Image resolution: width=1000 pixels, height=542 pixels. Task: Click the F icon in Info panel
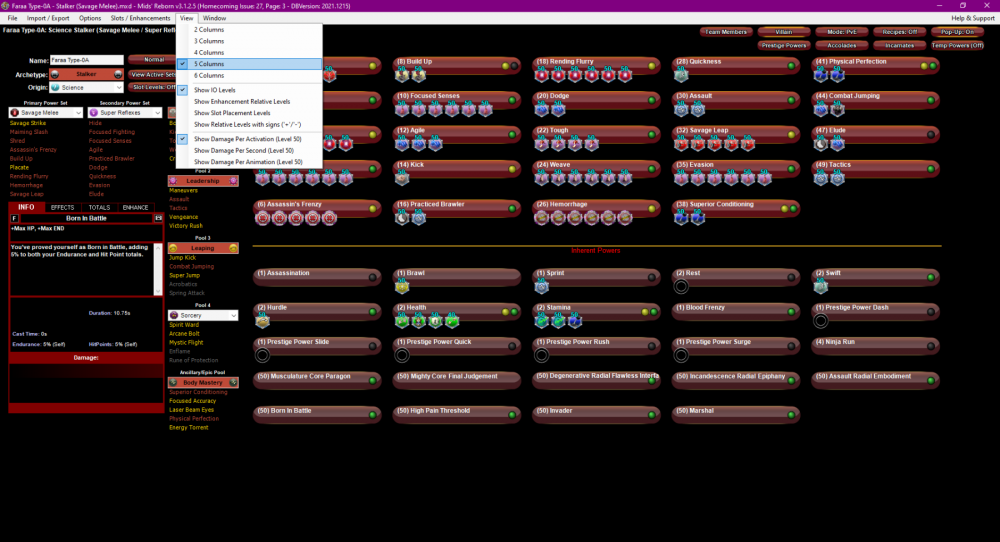pos(14,218)
